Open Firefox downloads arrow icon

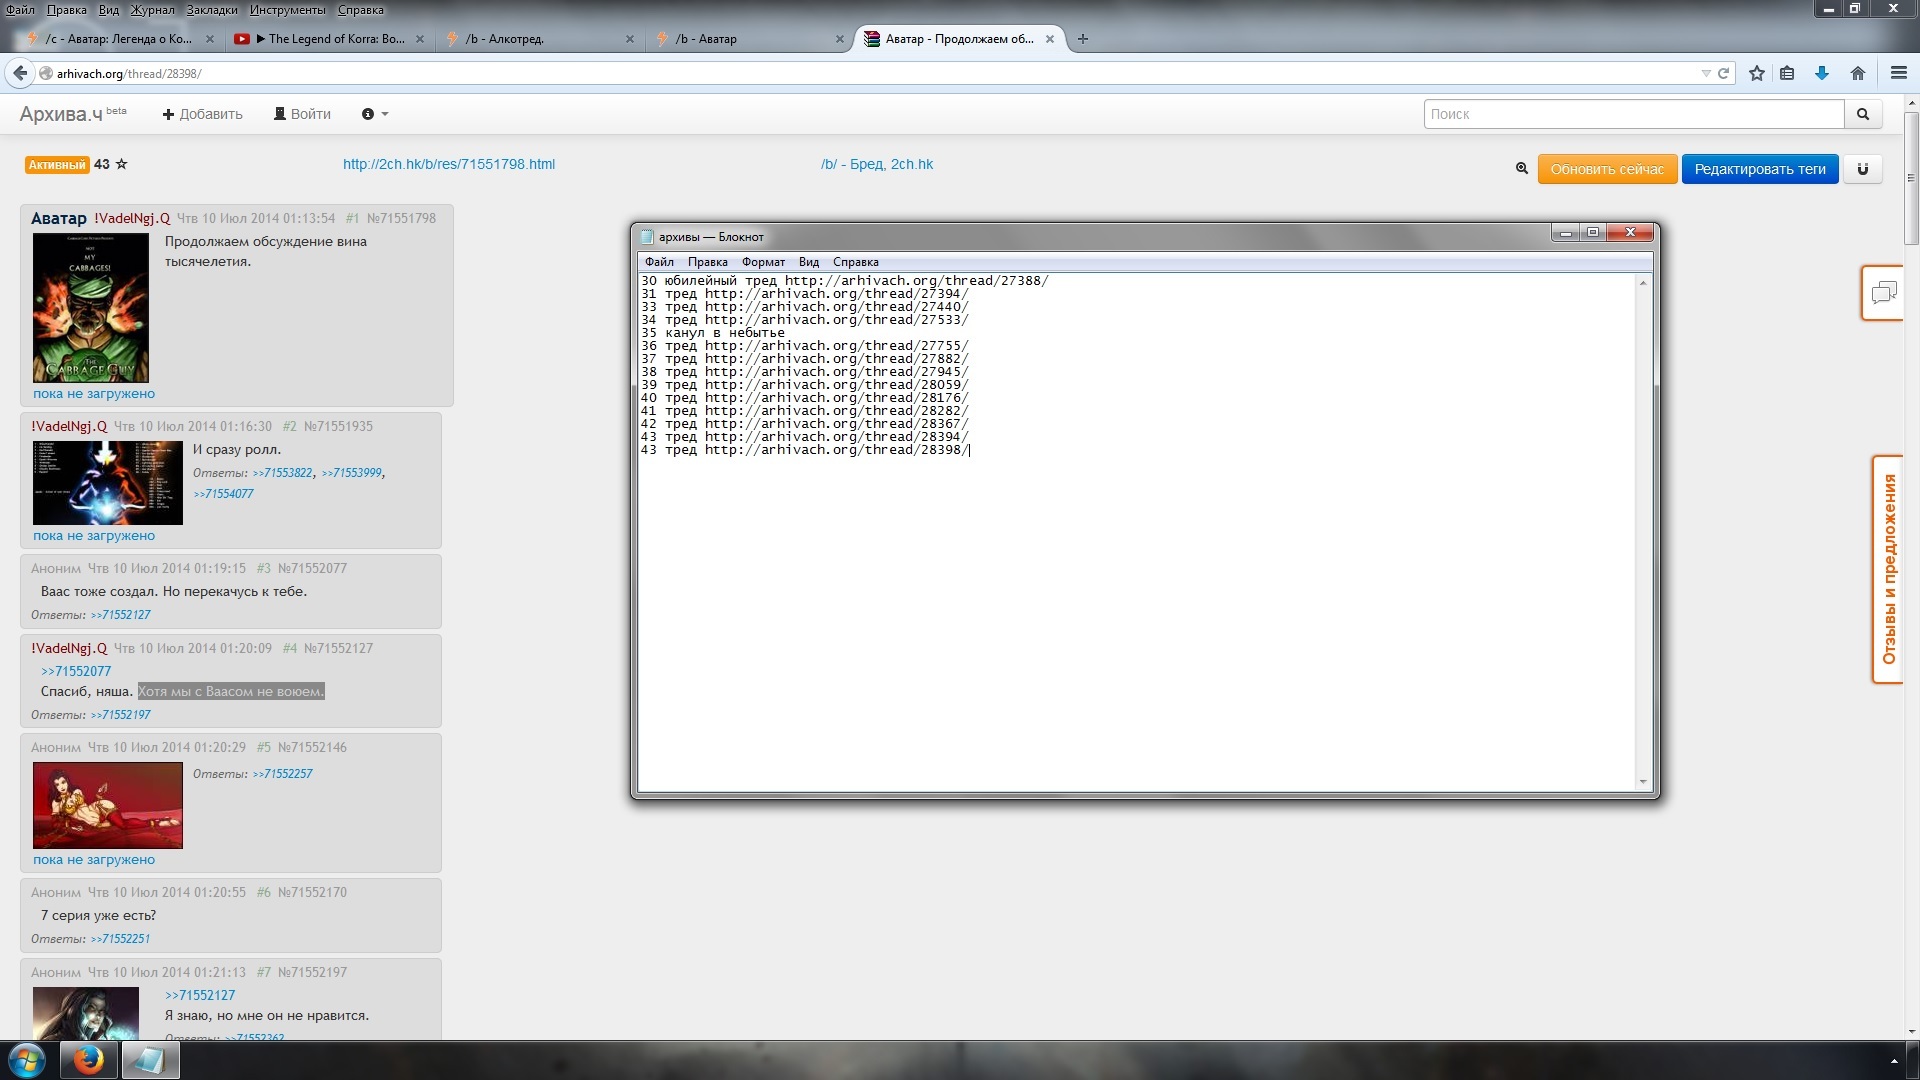[x=1821, y=73]
